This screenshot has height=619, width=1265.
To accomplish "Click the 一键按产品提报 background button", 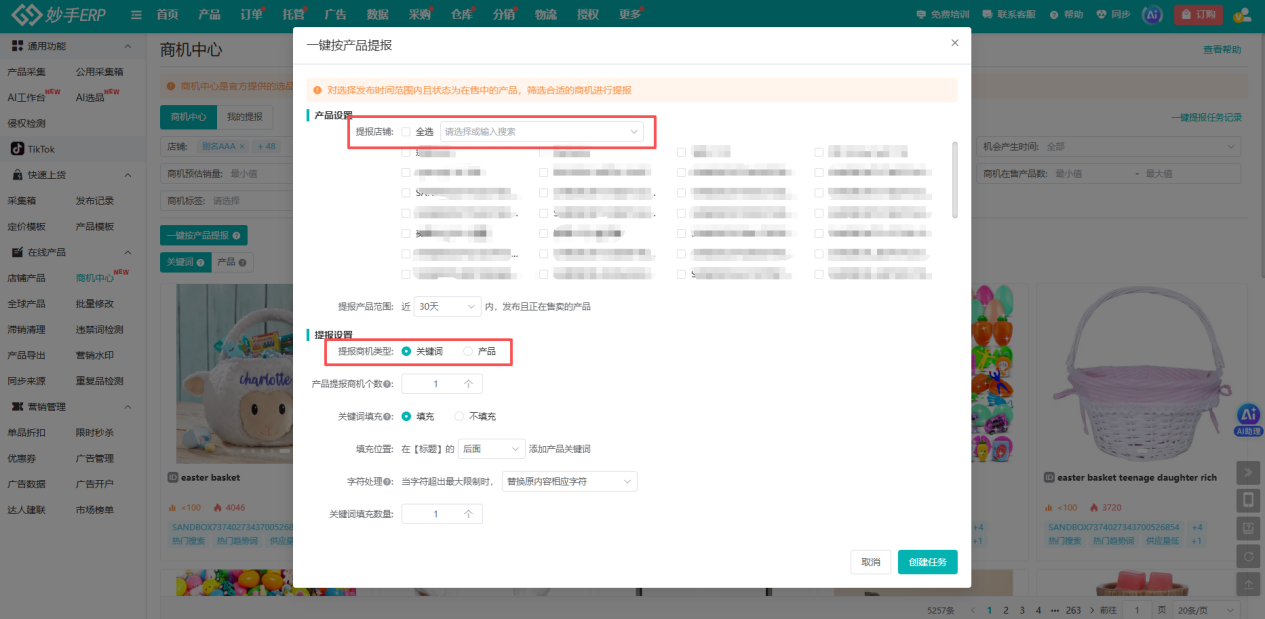I will [x=204, y=236].
